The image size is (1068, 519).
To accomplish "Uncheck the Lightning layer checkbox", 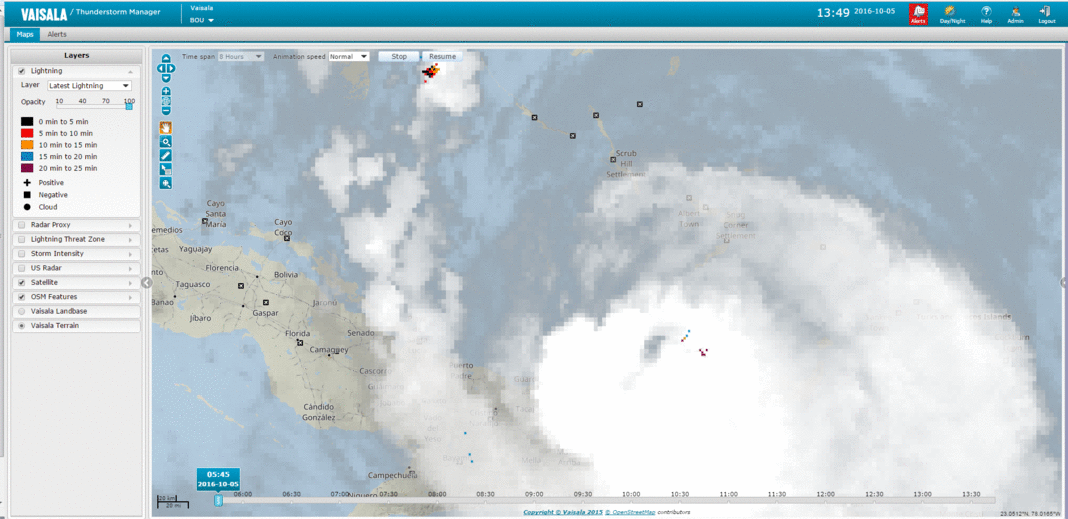I will pos(22,71).
